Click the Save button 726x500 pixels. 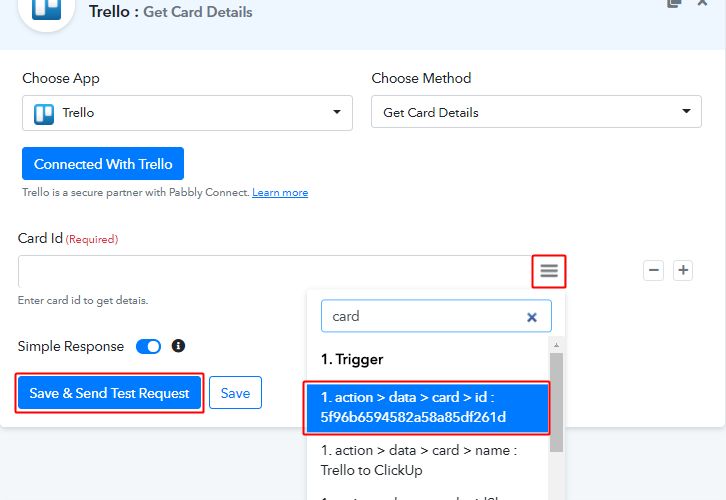pos(235,393)
